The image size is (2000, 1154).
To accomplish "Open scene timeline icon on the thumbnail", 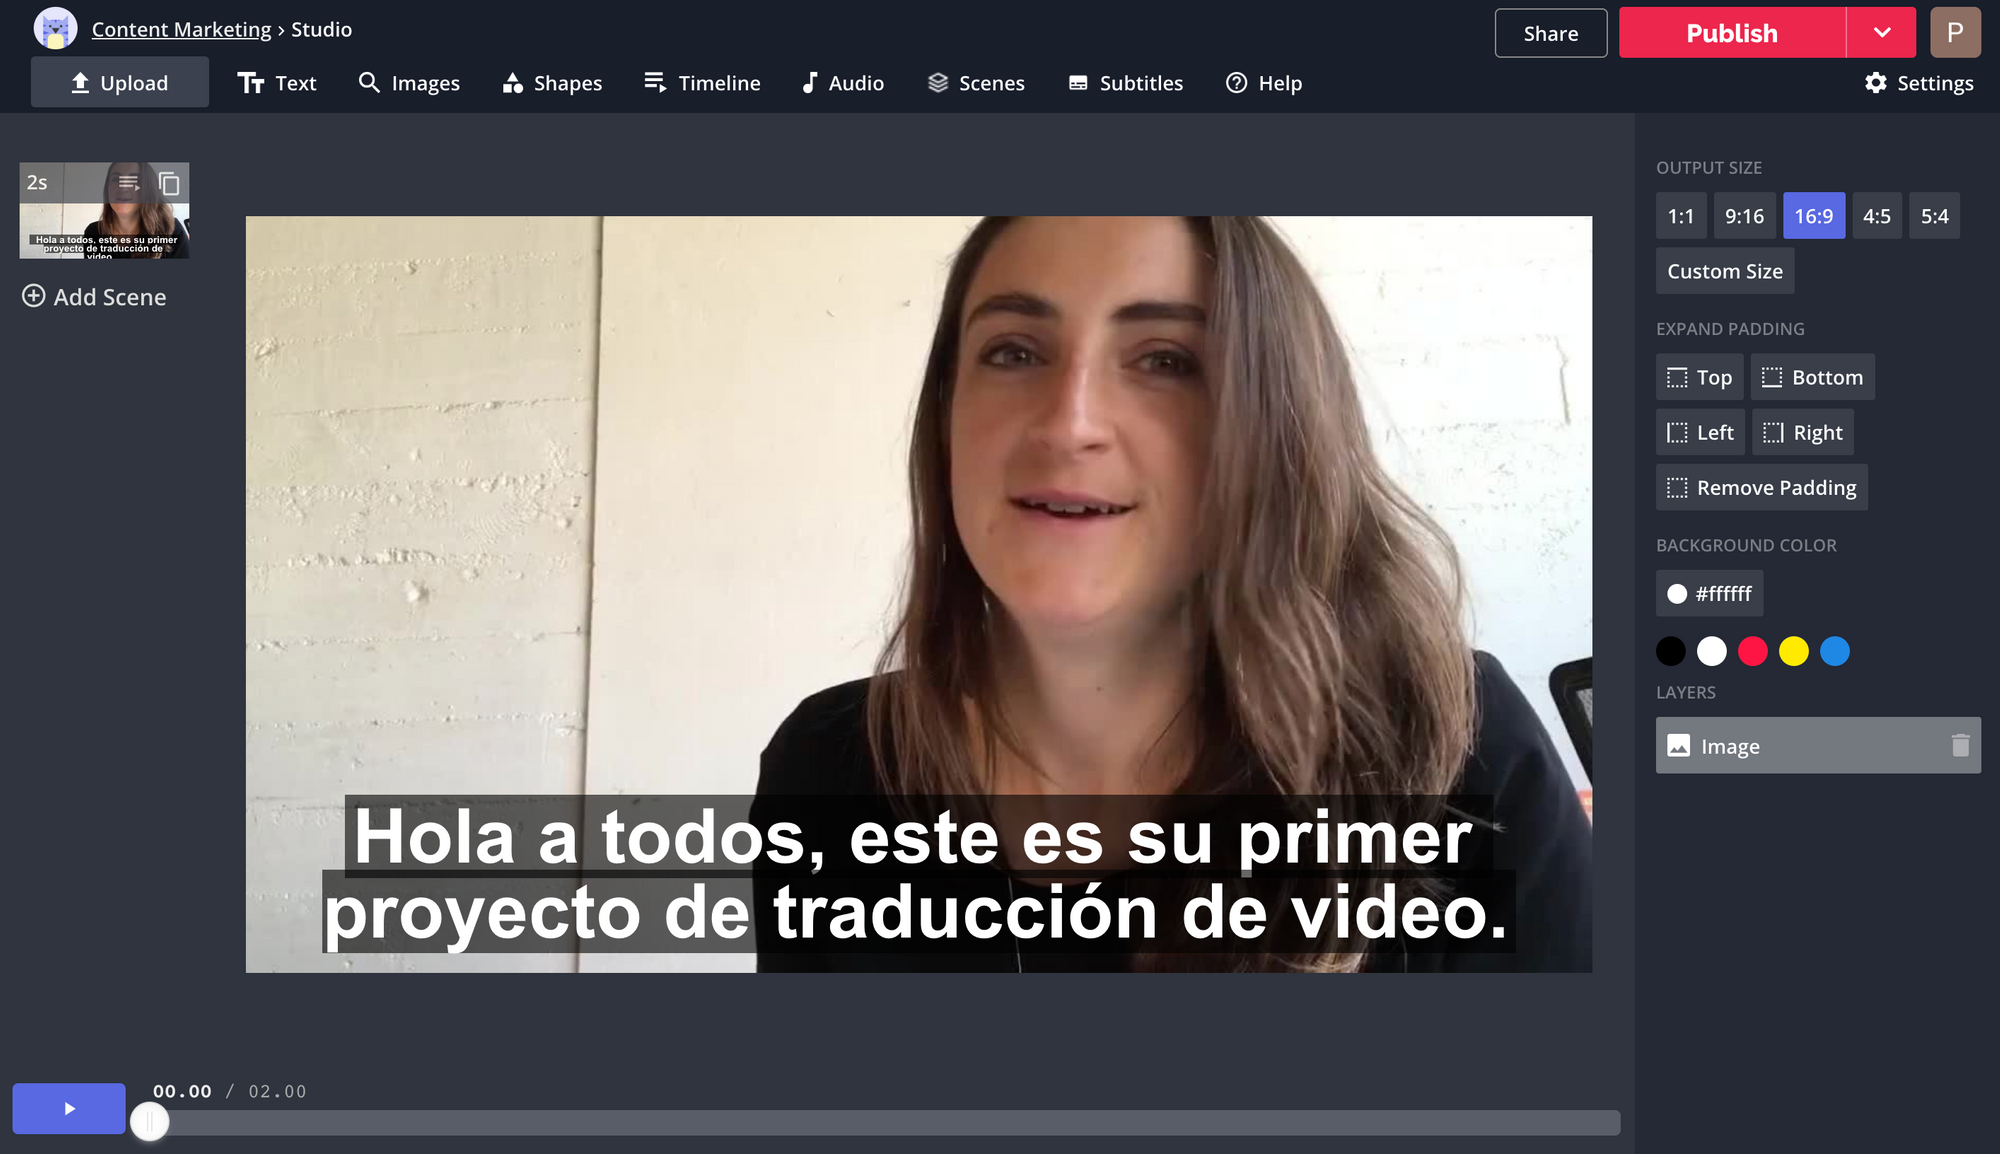I will pyautogui.click(x=129, y=183).
